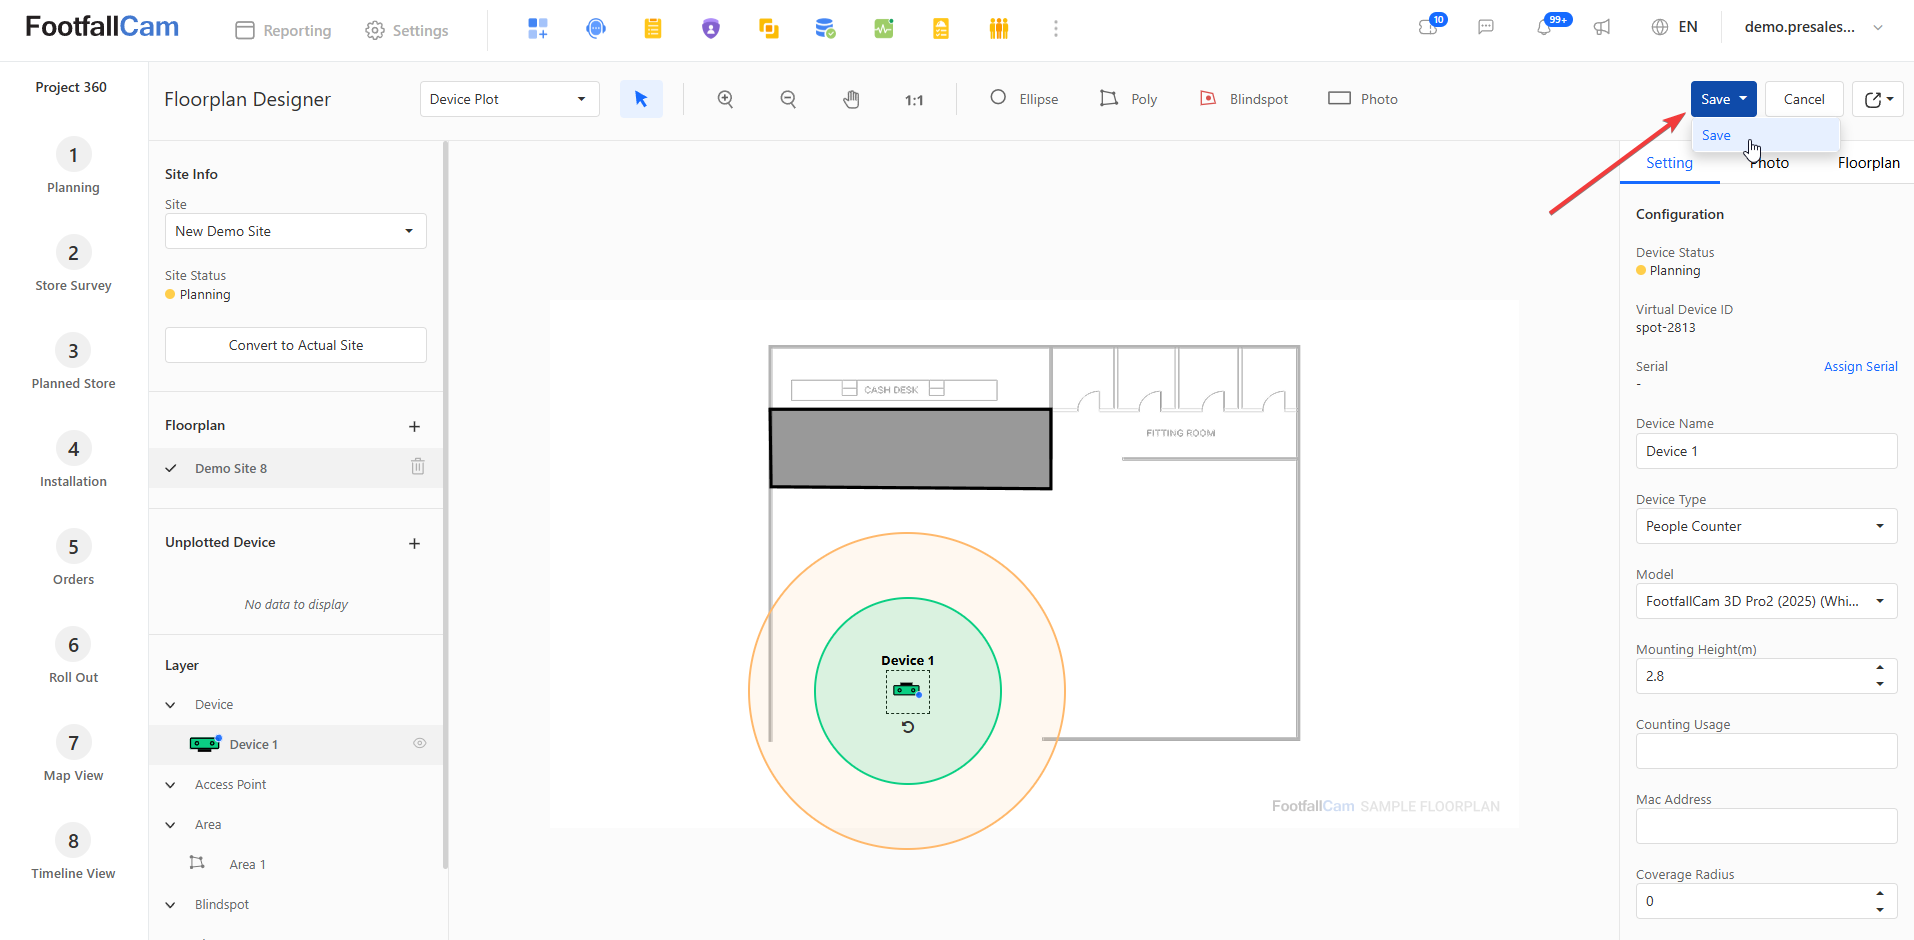
Task: Delete the Demo Site 8 floorplan
Action: [x=418, y=467]
